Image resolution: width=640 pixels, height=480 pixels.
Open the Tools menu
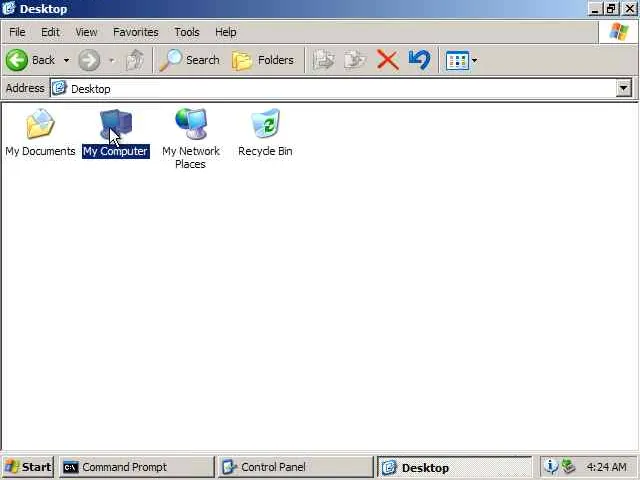[187, 32]
